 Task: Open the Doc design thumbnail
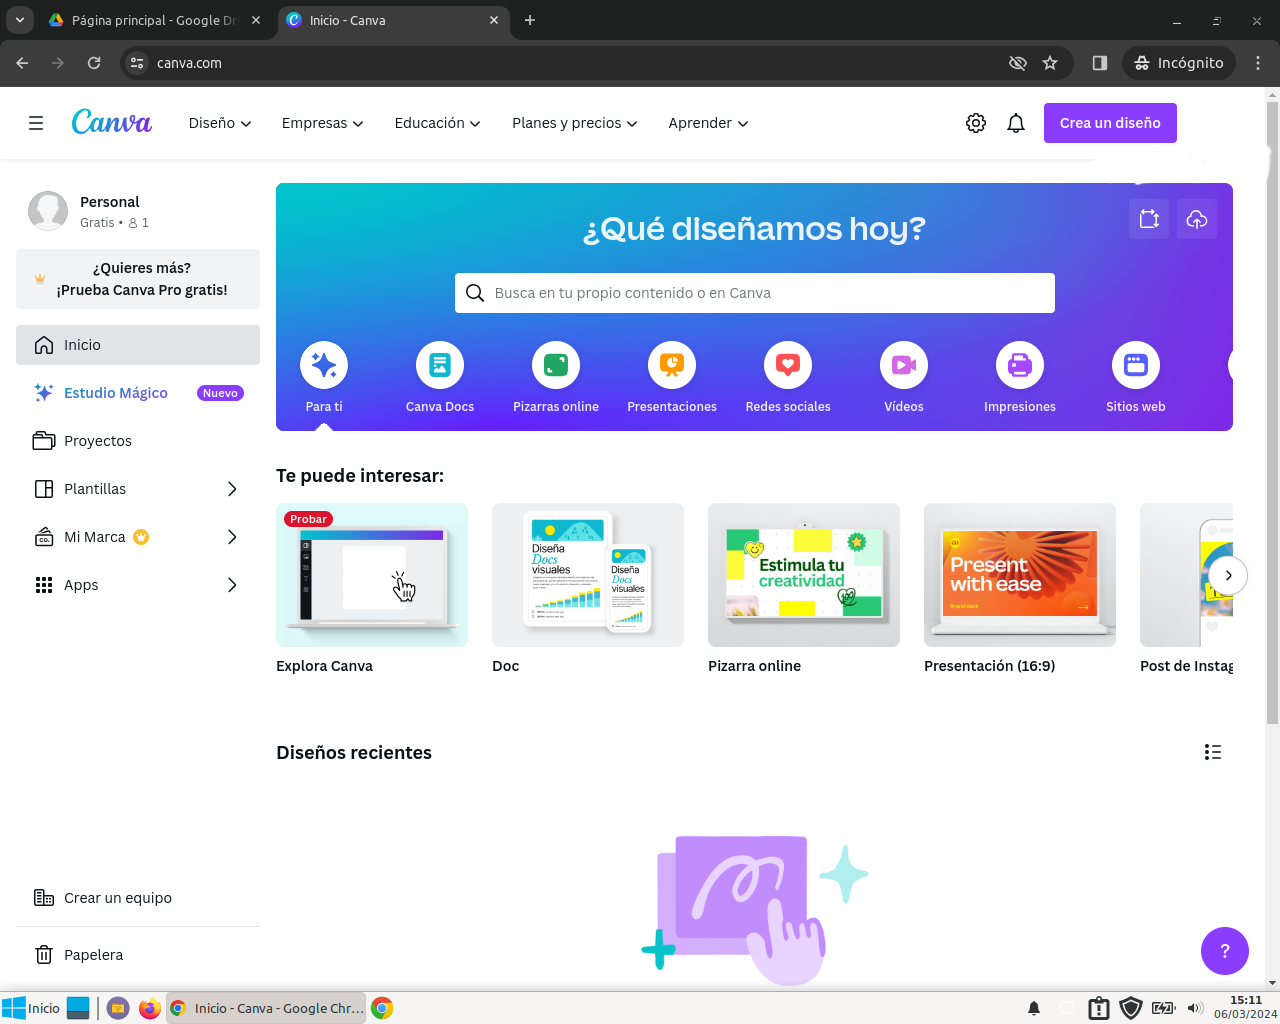click(588, 575)
